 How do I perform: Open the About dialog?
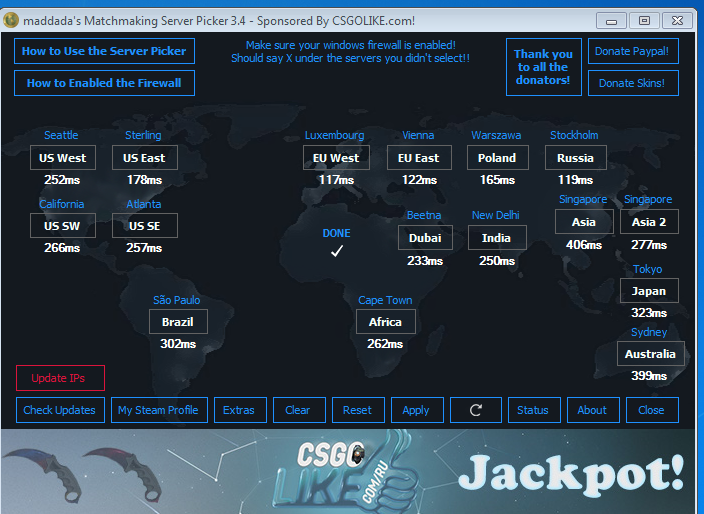(x=592, y=410)
